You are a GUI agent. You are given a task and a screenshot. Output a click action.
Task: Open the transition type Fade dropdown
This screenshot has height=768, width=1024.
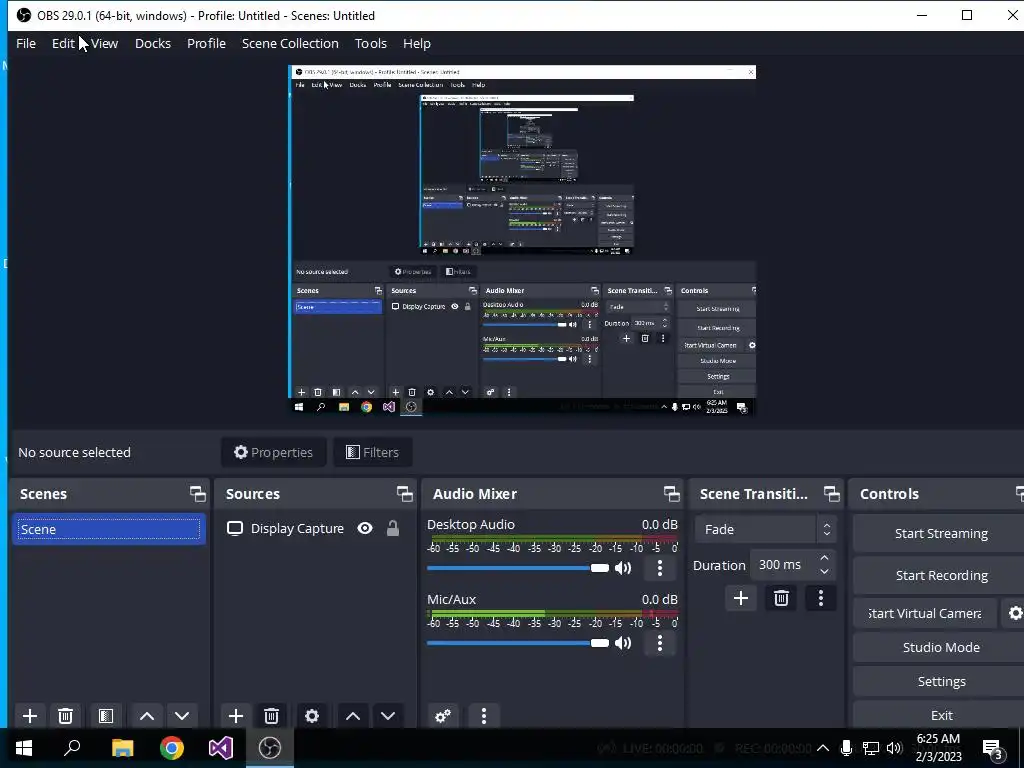click(765, 529)
